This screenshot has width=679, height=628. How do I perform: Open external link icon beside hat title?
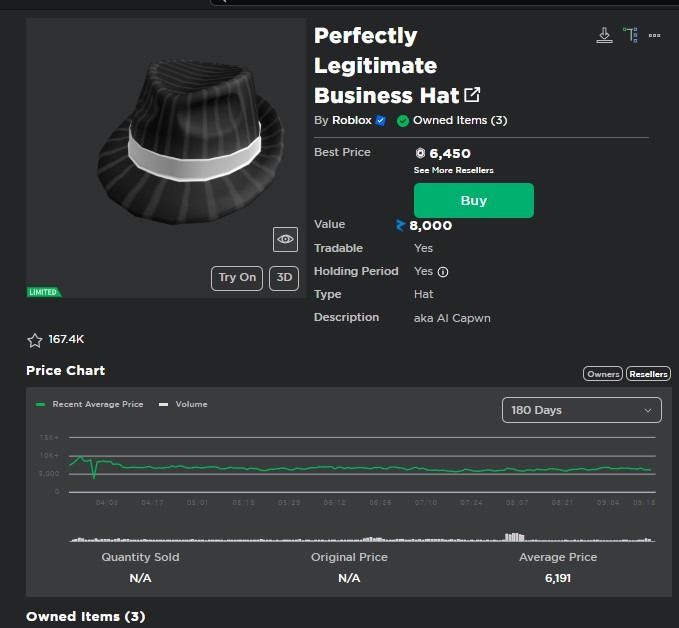[472, 95]
